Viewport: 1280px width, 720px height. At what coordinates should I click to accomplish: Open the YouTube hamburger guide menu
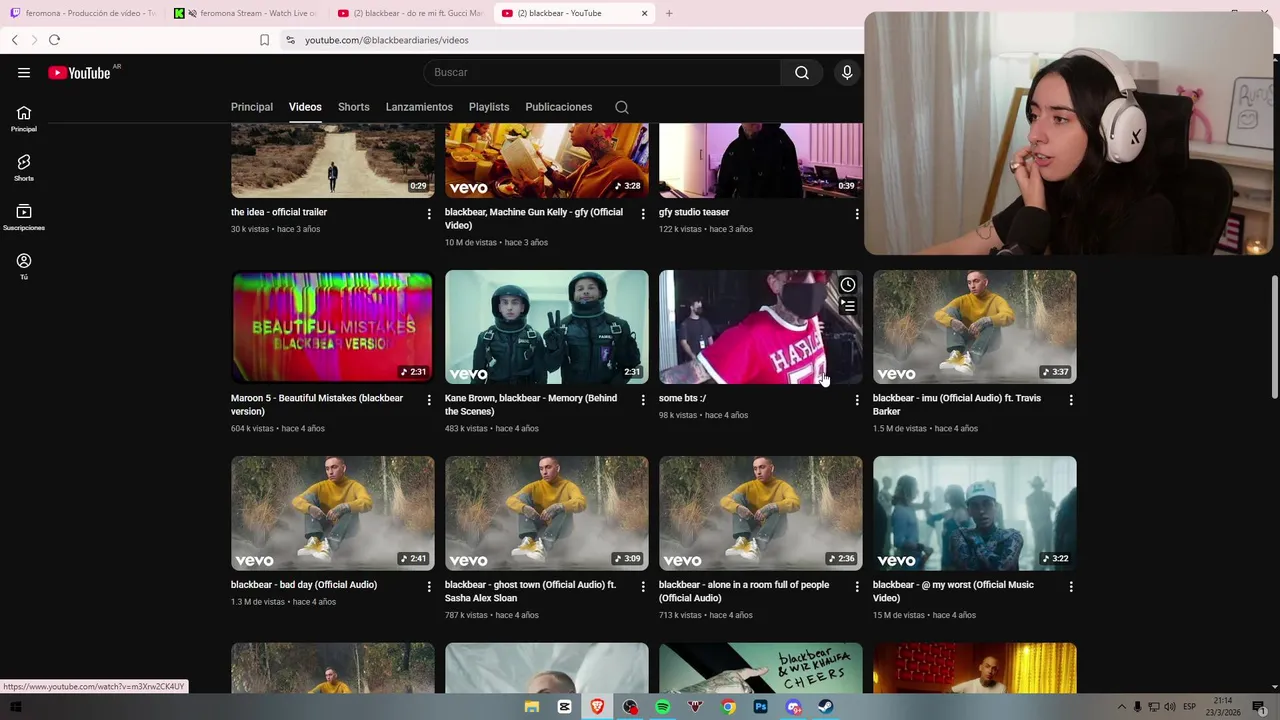point(24,72)
